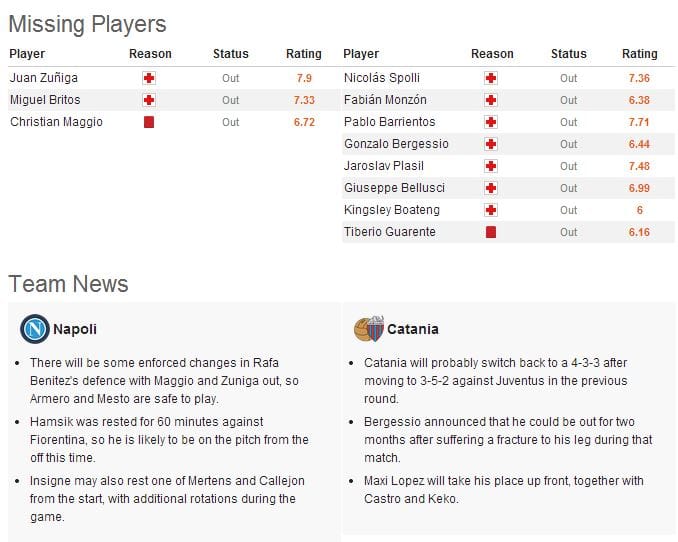The height and width of the screenshot is (542, 678).
Task: Click Juan Zuñiga's 7.9 rating value
Action: tap(304, 78)
